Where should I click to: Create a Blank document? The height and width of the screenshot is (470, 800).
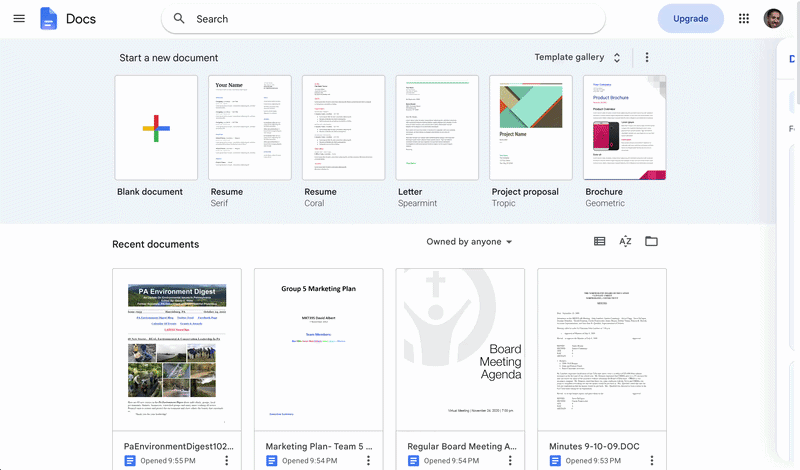[156, 128]
